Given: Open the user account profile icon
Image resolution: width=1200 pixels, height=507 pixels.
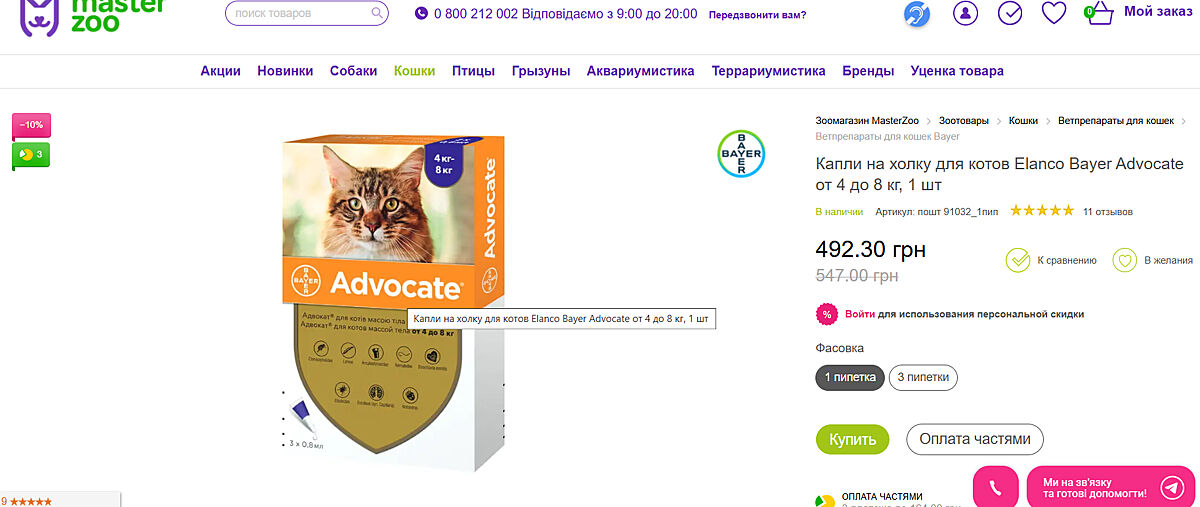Looking at the screenshot, I should [x=965, y=13].
